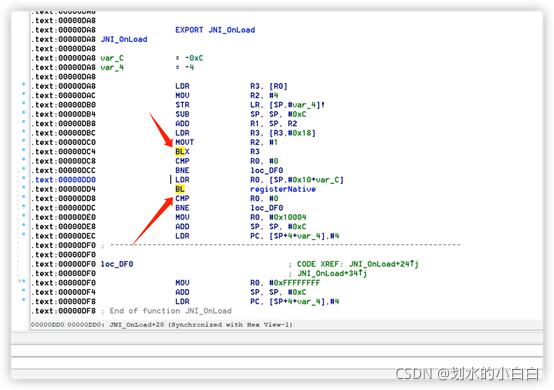Viewport: 554px width, 390px height.
Task: Follow loc_DF0 operand at address 00000DCC
Action: tap(267, 171)
